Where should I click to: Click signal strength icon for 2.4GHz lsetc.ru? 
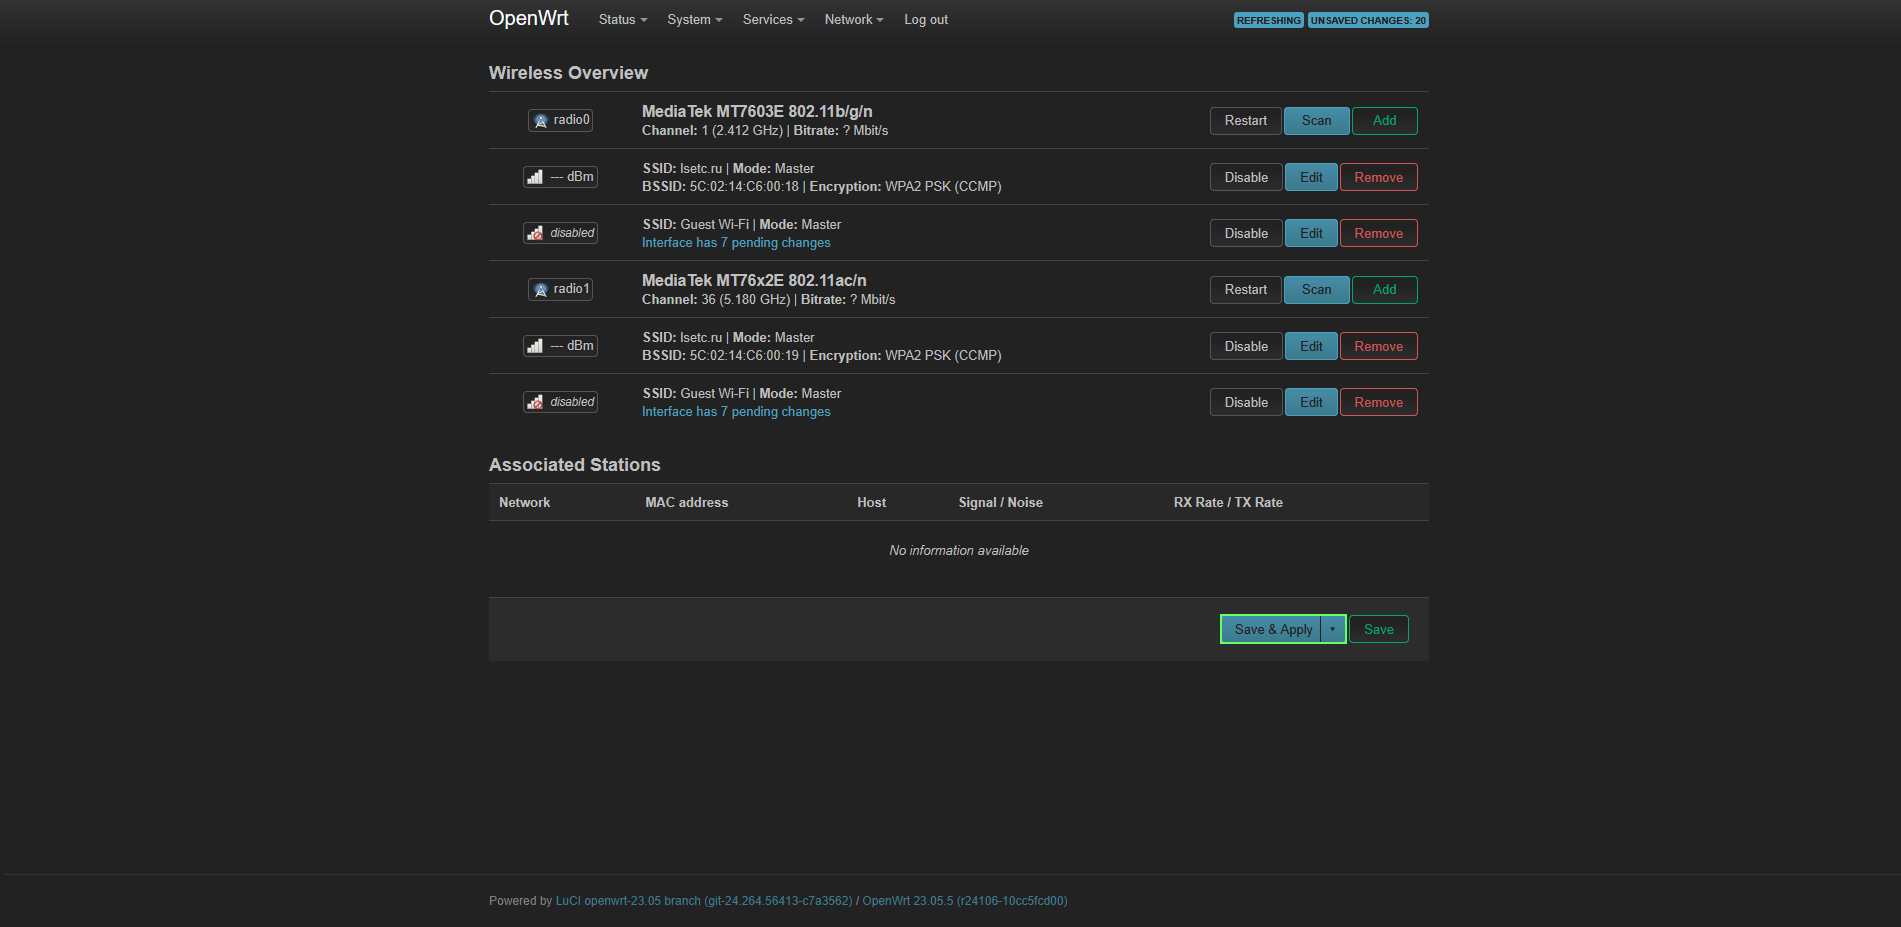click(x=560, y=177)
